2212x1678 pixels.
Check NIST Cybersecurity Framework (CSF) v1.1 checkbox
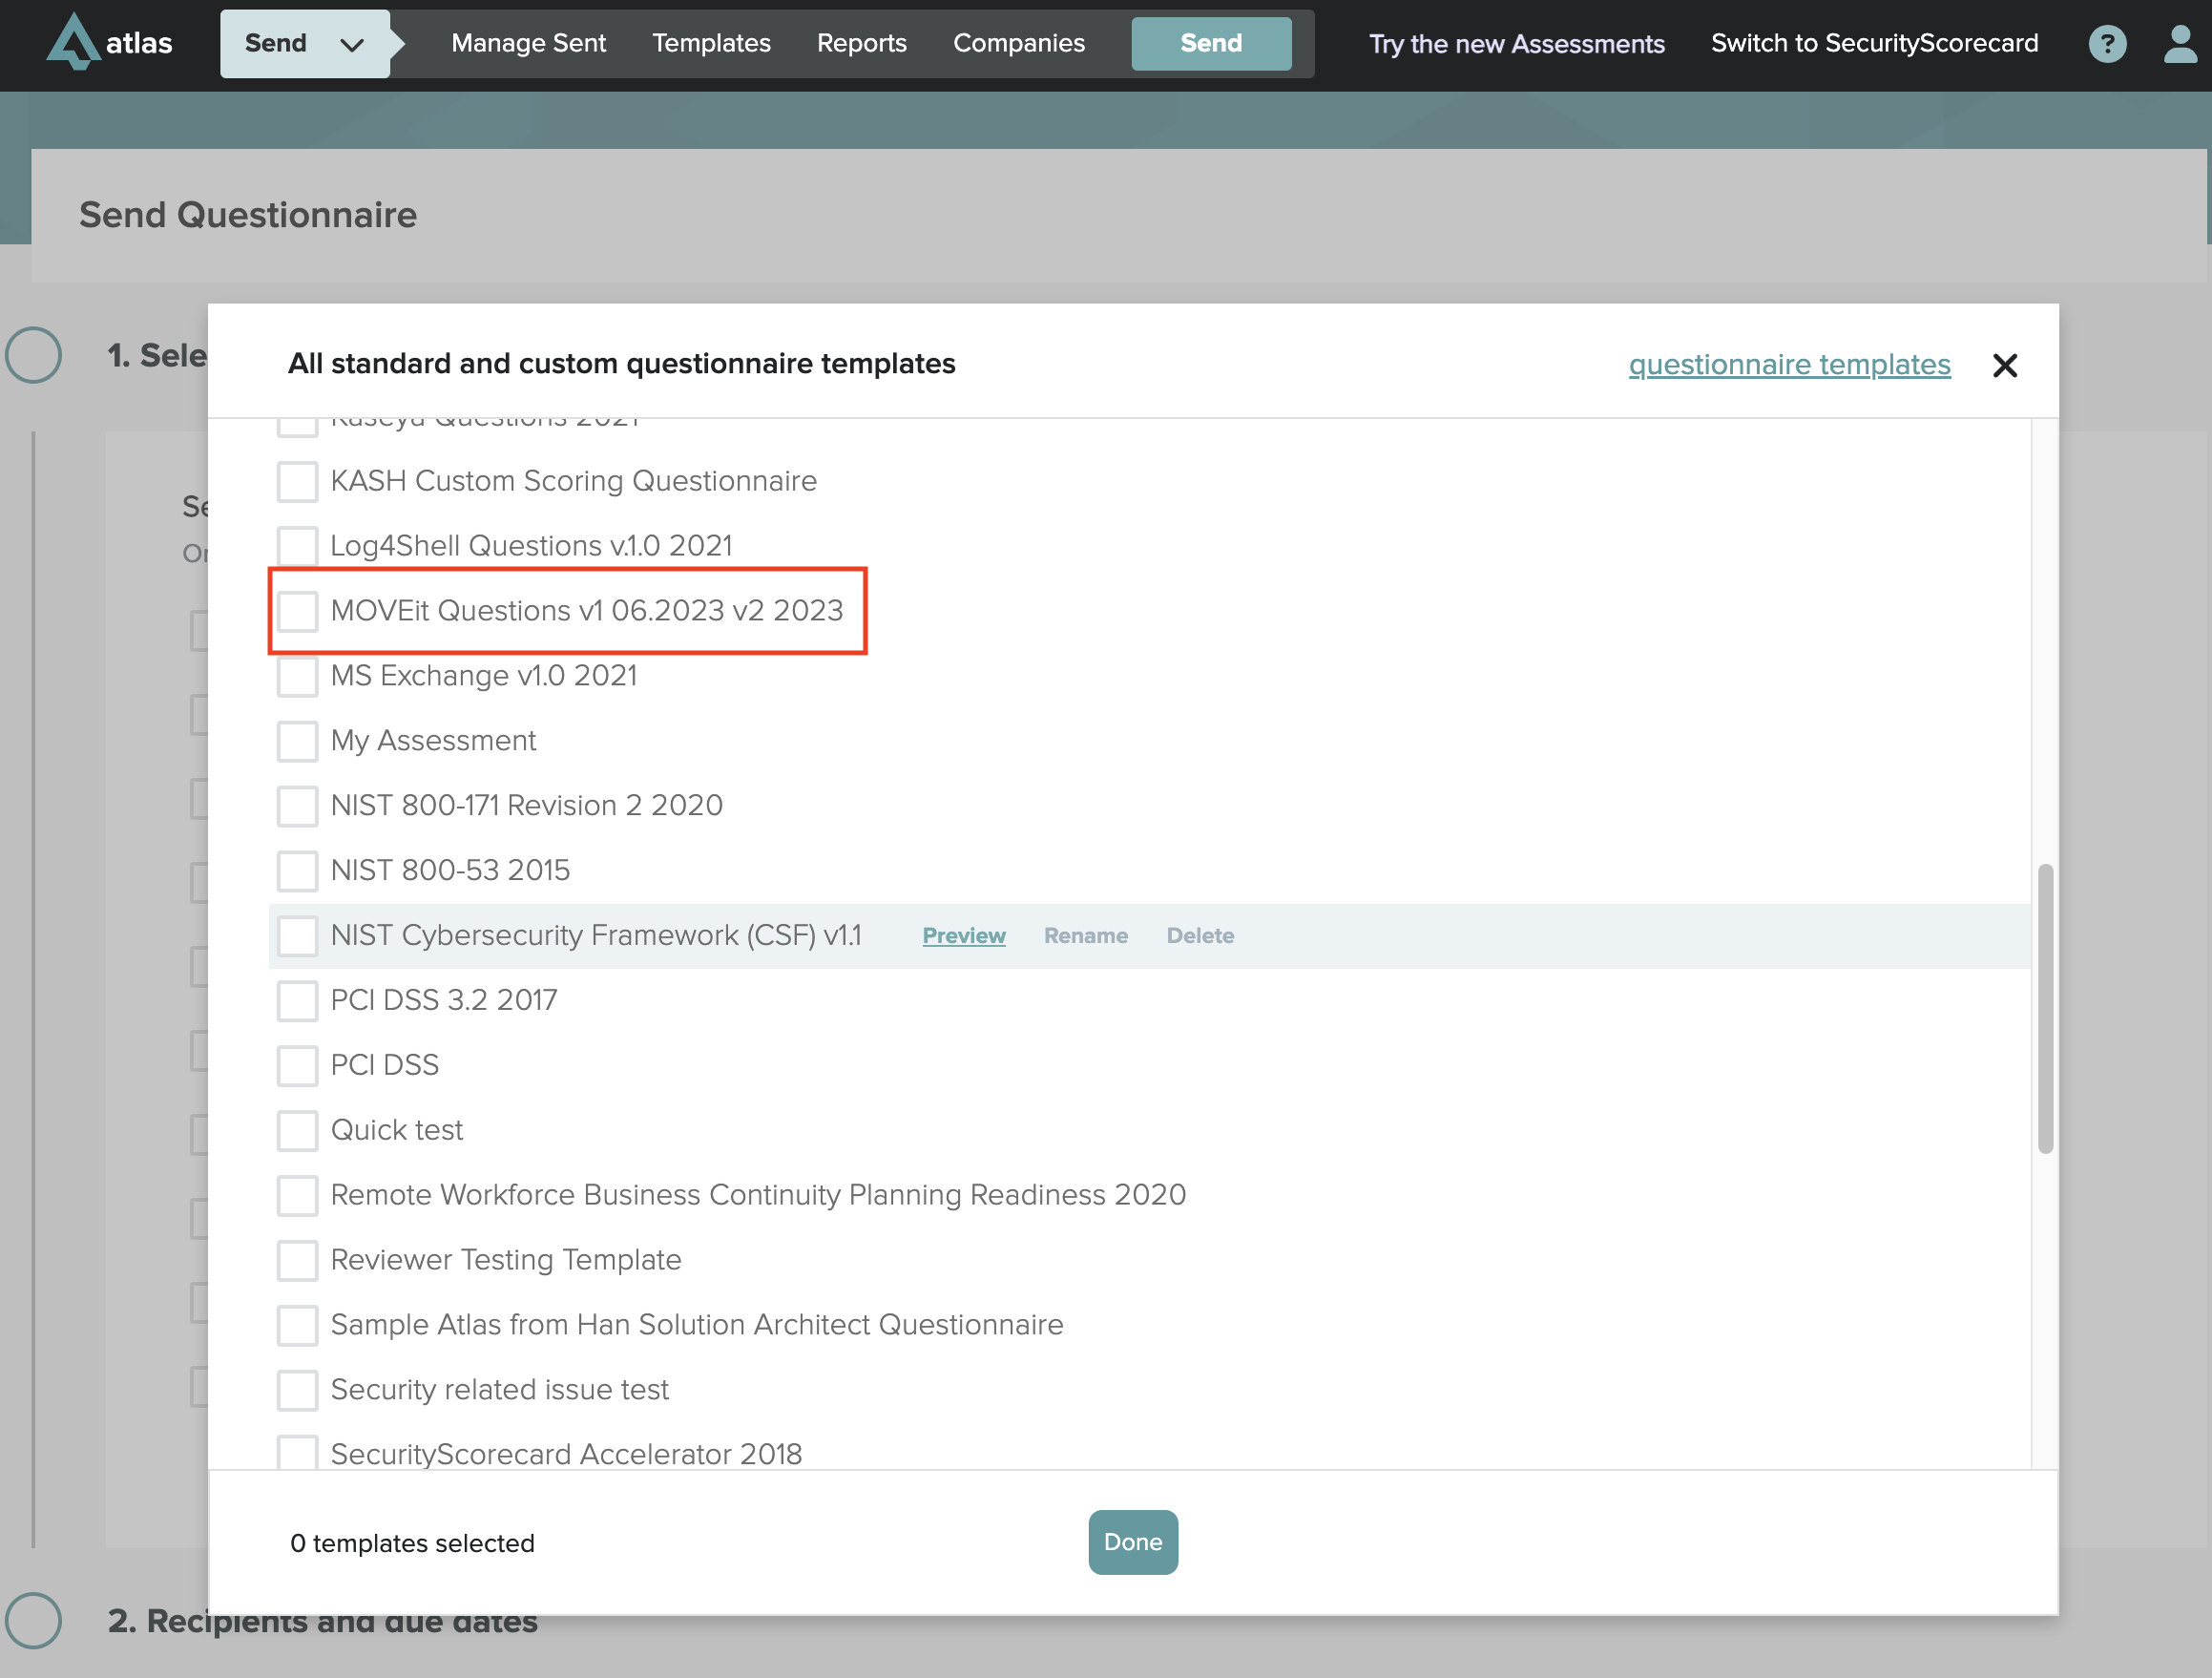coord(297,936)
